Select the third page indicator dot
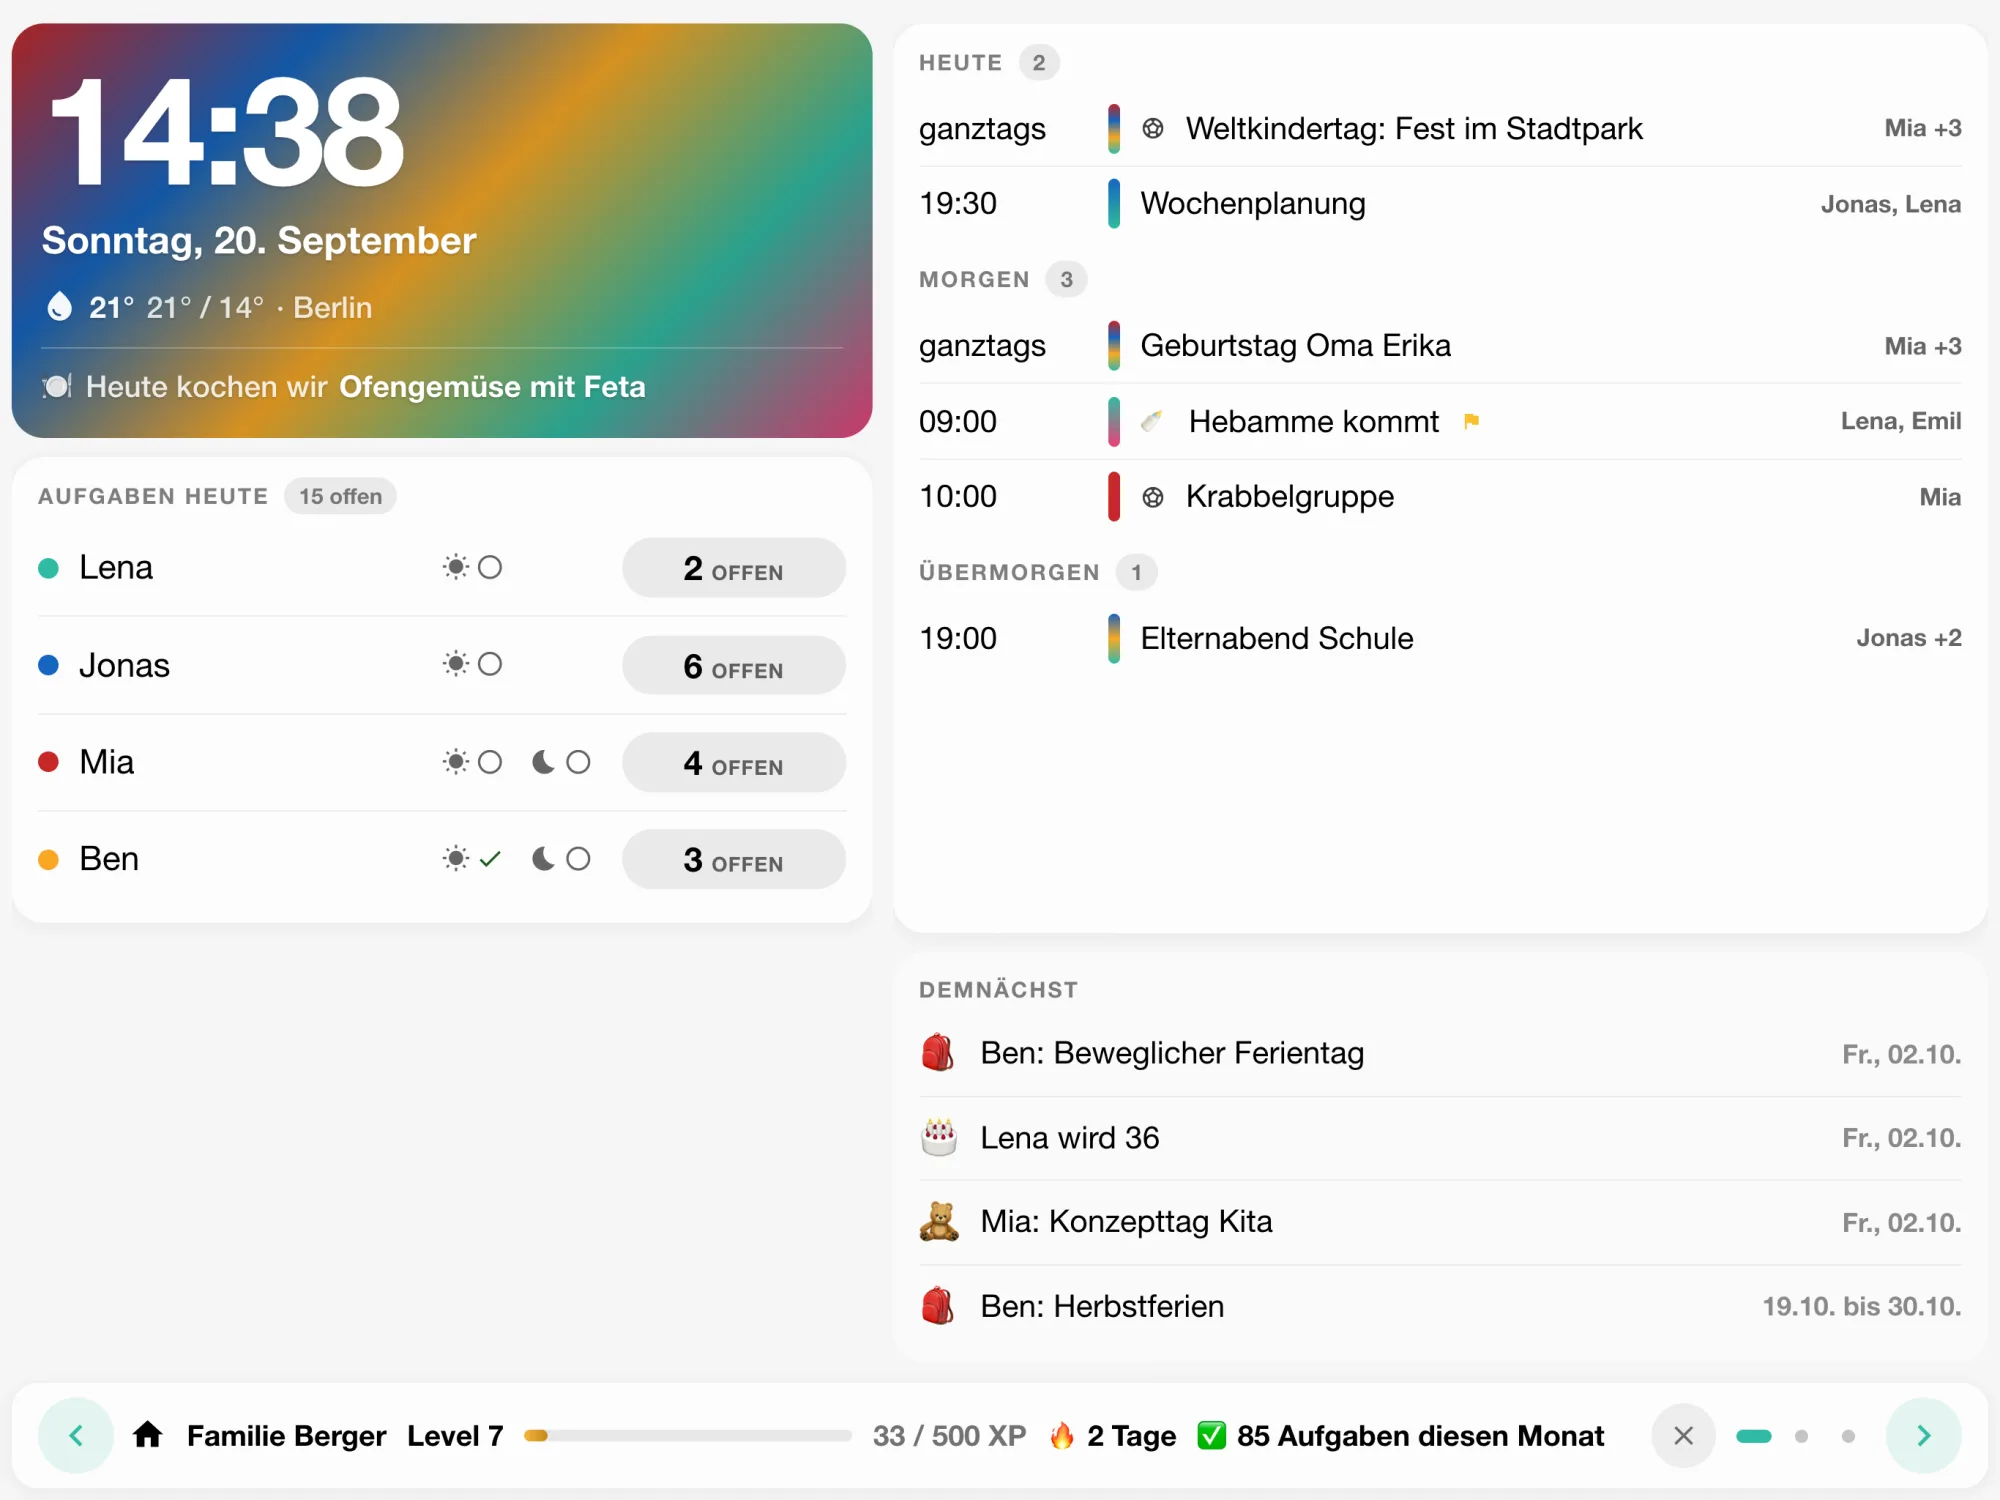This screenshot has height=1500, width=2000. (1848, 1436)
